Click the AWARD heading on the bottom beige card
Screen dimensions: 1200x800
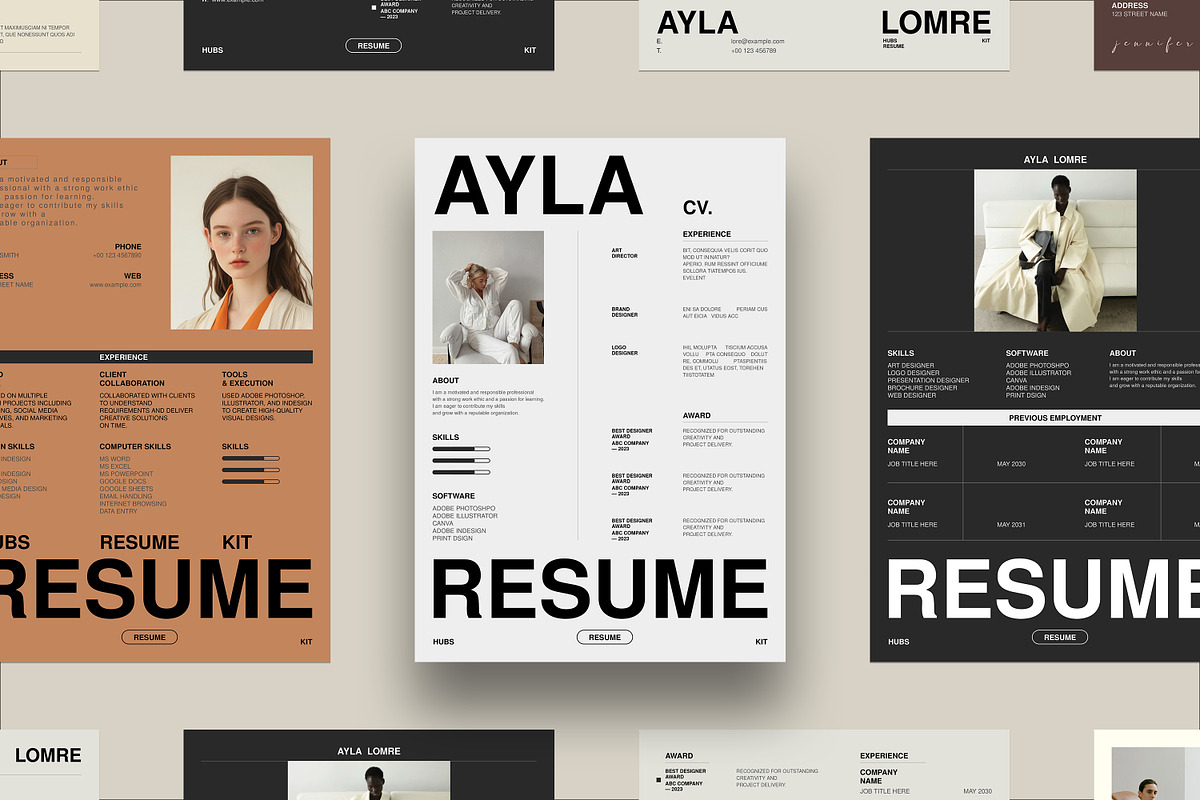[x=679, y=757]
